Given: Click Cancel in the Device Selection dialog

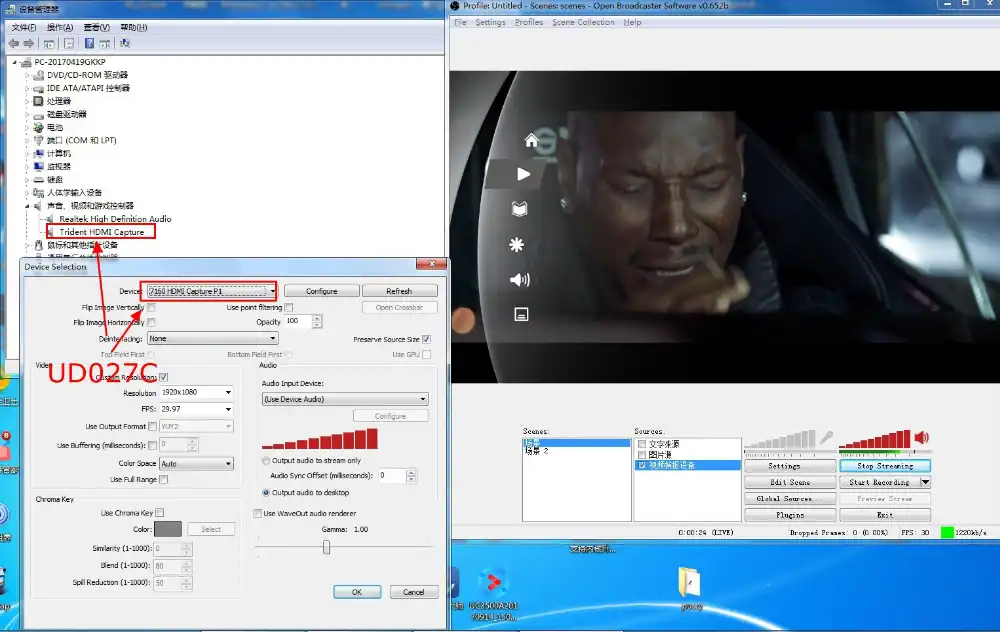Looking at the screenshot, I should click(414, 592).
